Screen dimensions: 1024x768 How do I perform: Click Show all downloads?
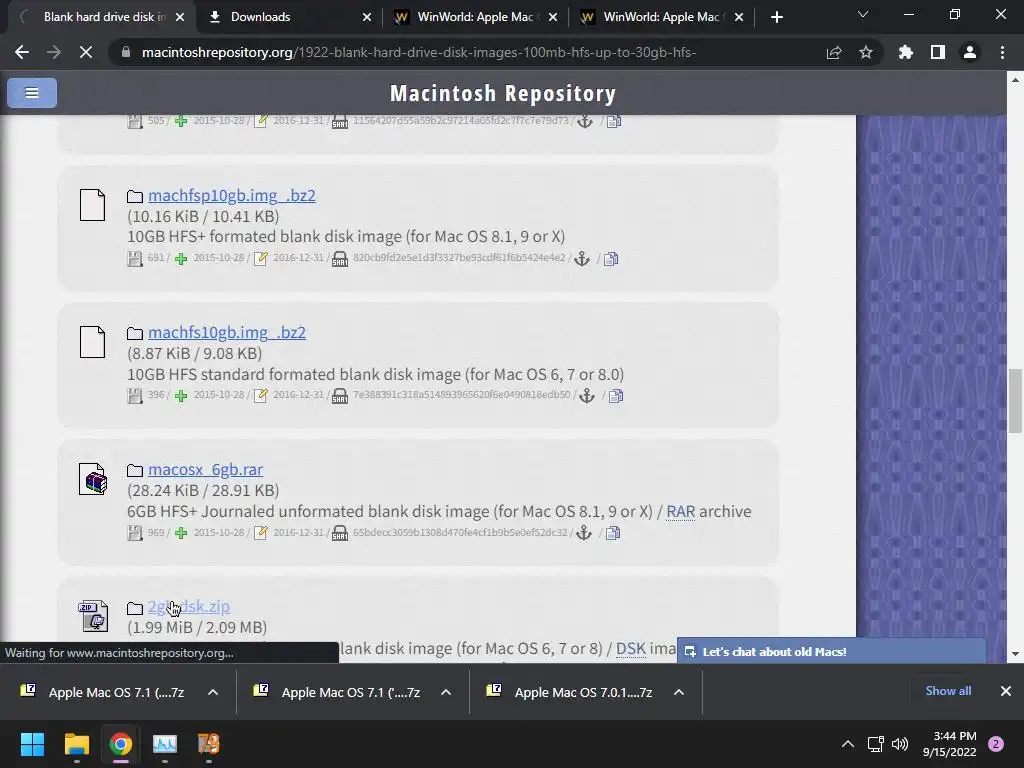(x=948, y=691)
